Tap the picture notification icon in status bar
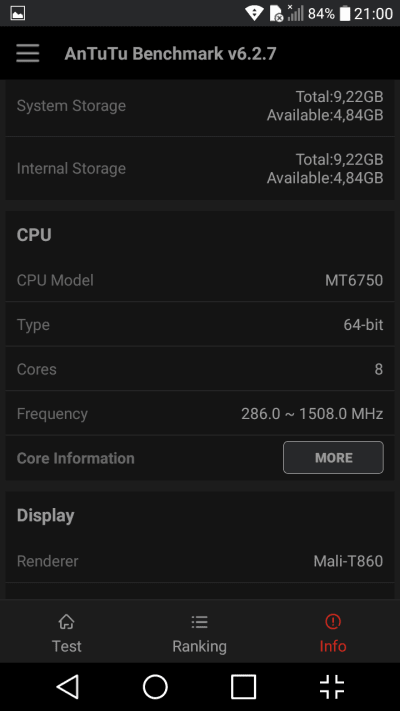400x711 pixels. coord(18,13)
